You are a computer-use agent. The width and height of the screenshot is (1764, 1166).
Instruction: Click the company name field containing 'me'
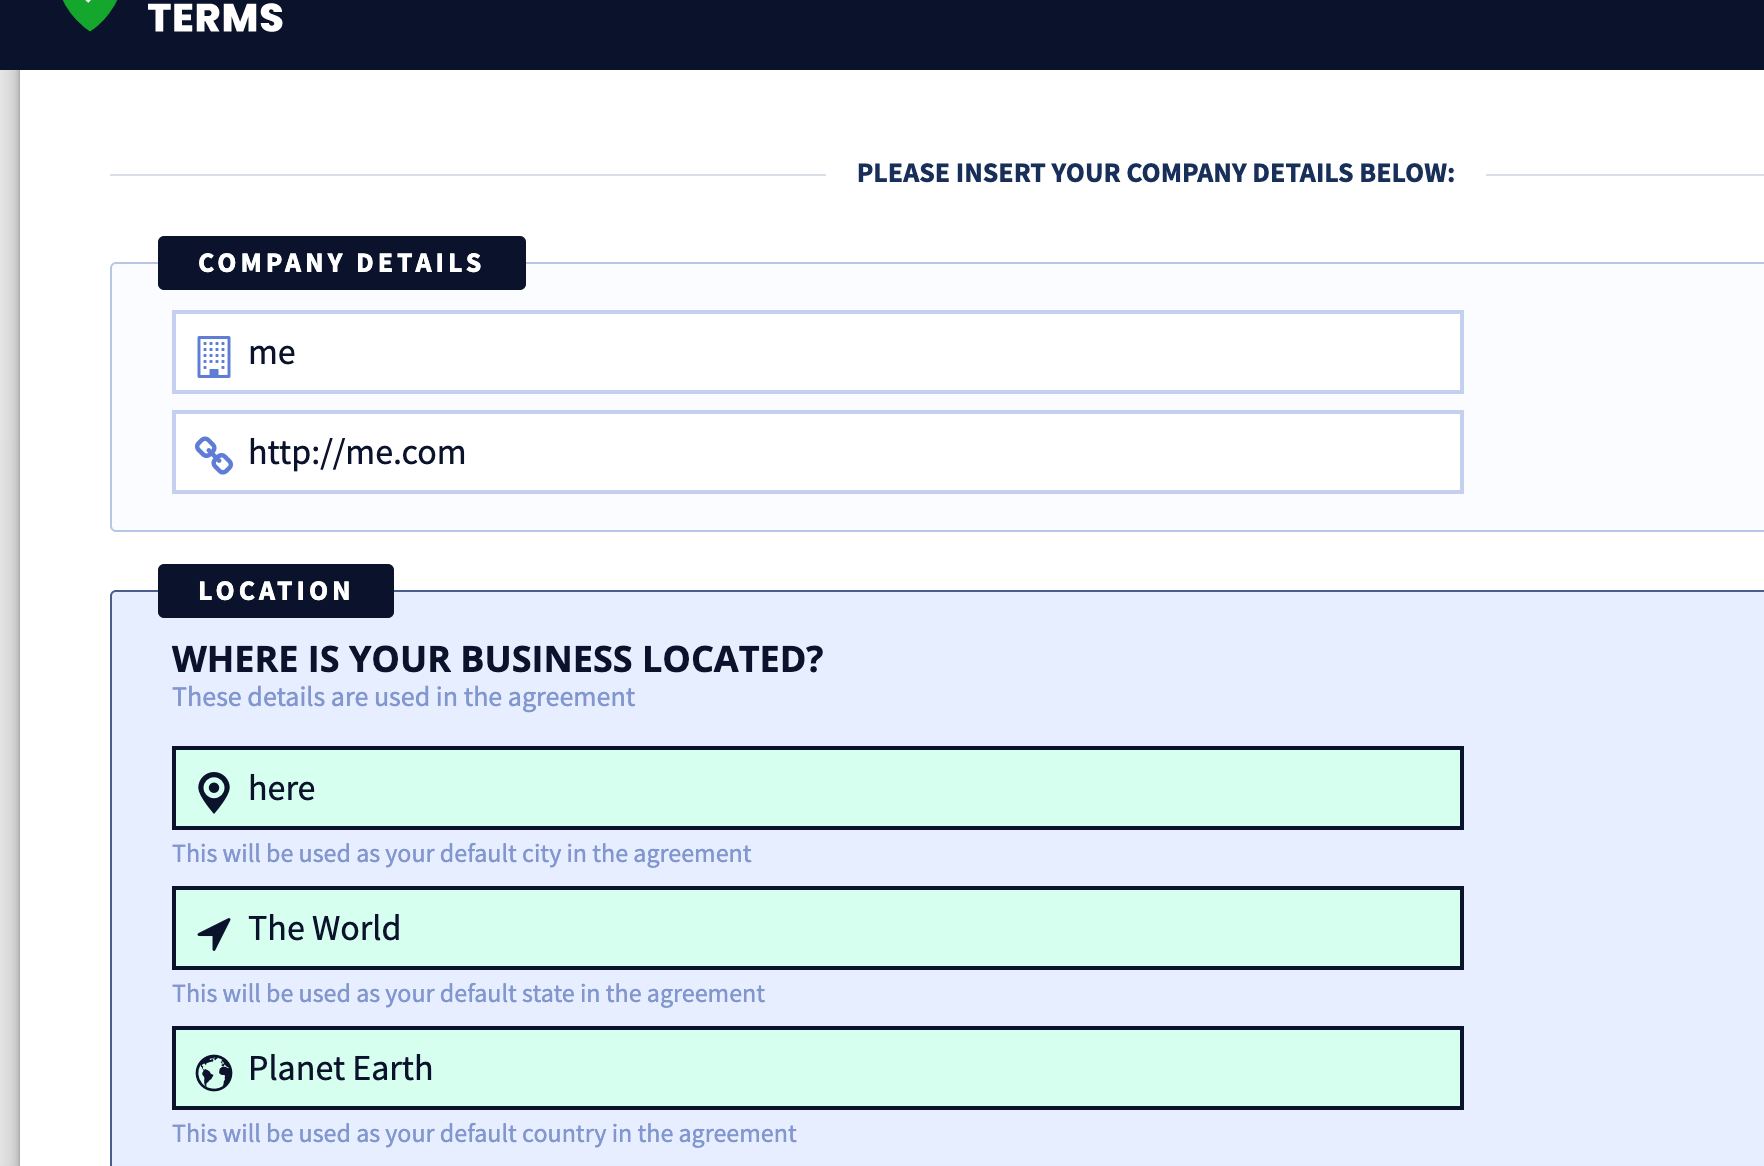[817, 352]
